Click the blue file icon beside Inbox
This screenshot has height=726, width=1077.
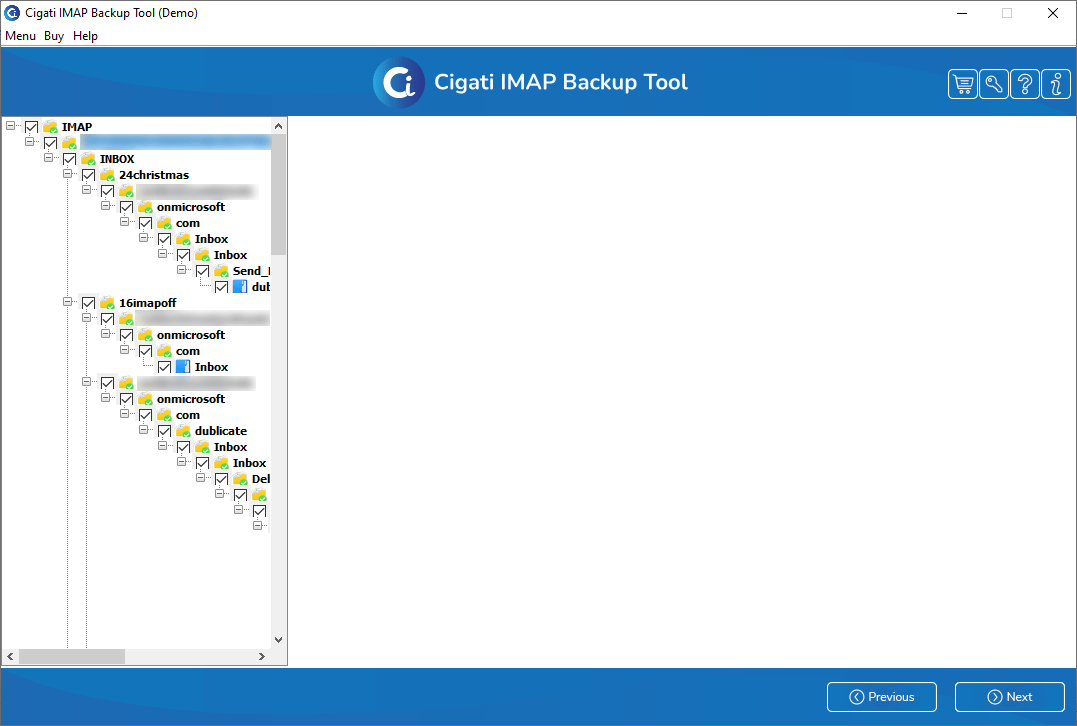click(183, 367)
